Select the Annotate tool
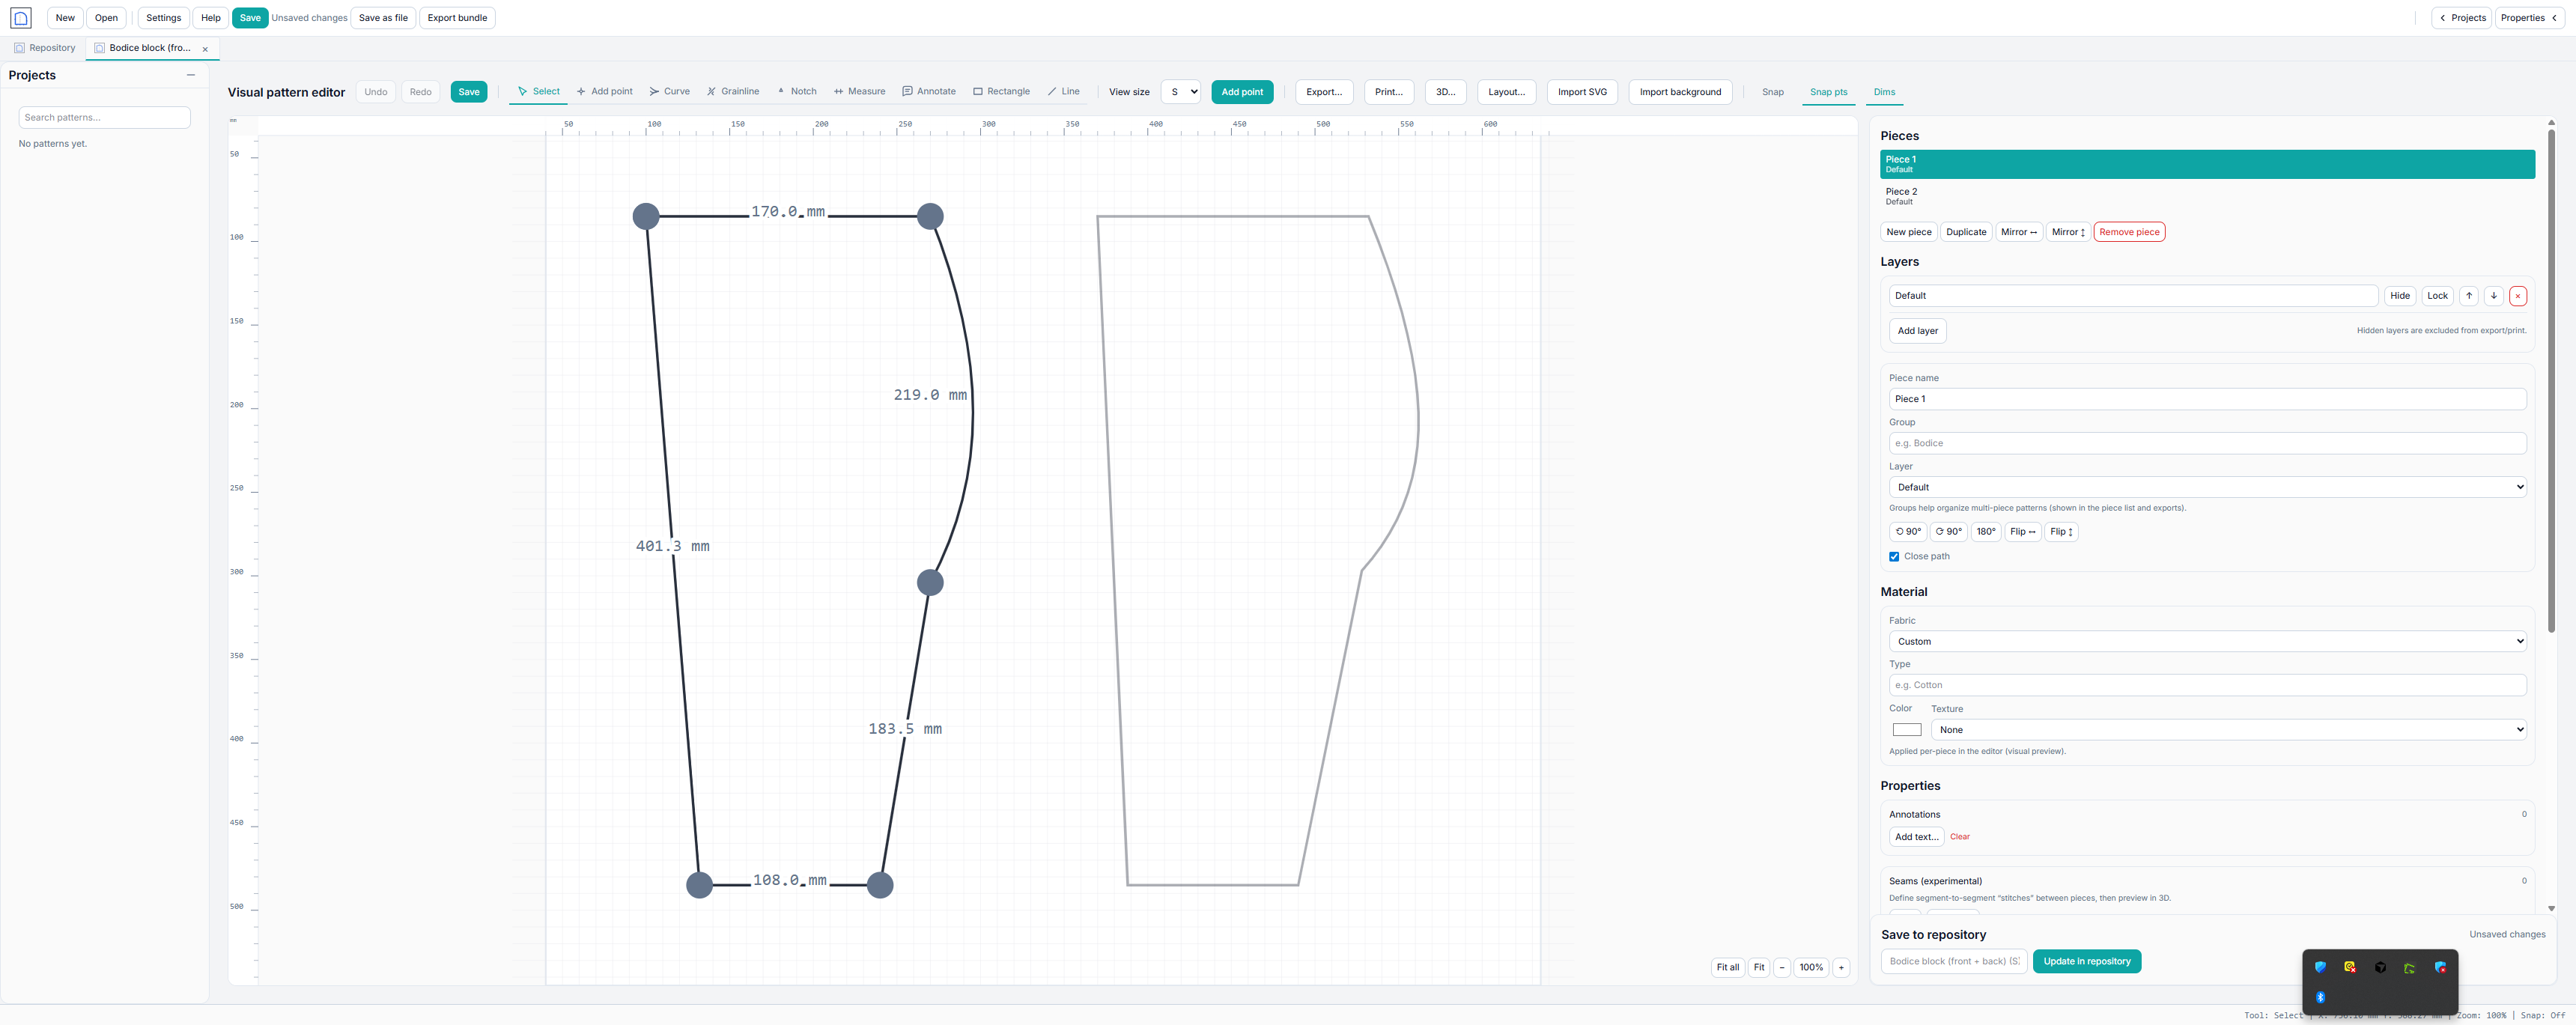The height and width of the screenshot is (1025, 2576). tap(928, 91)
